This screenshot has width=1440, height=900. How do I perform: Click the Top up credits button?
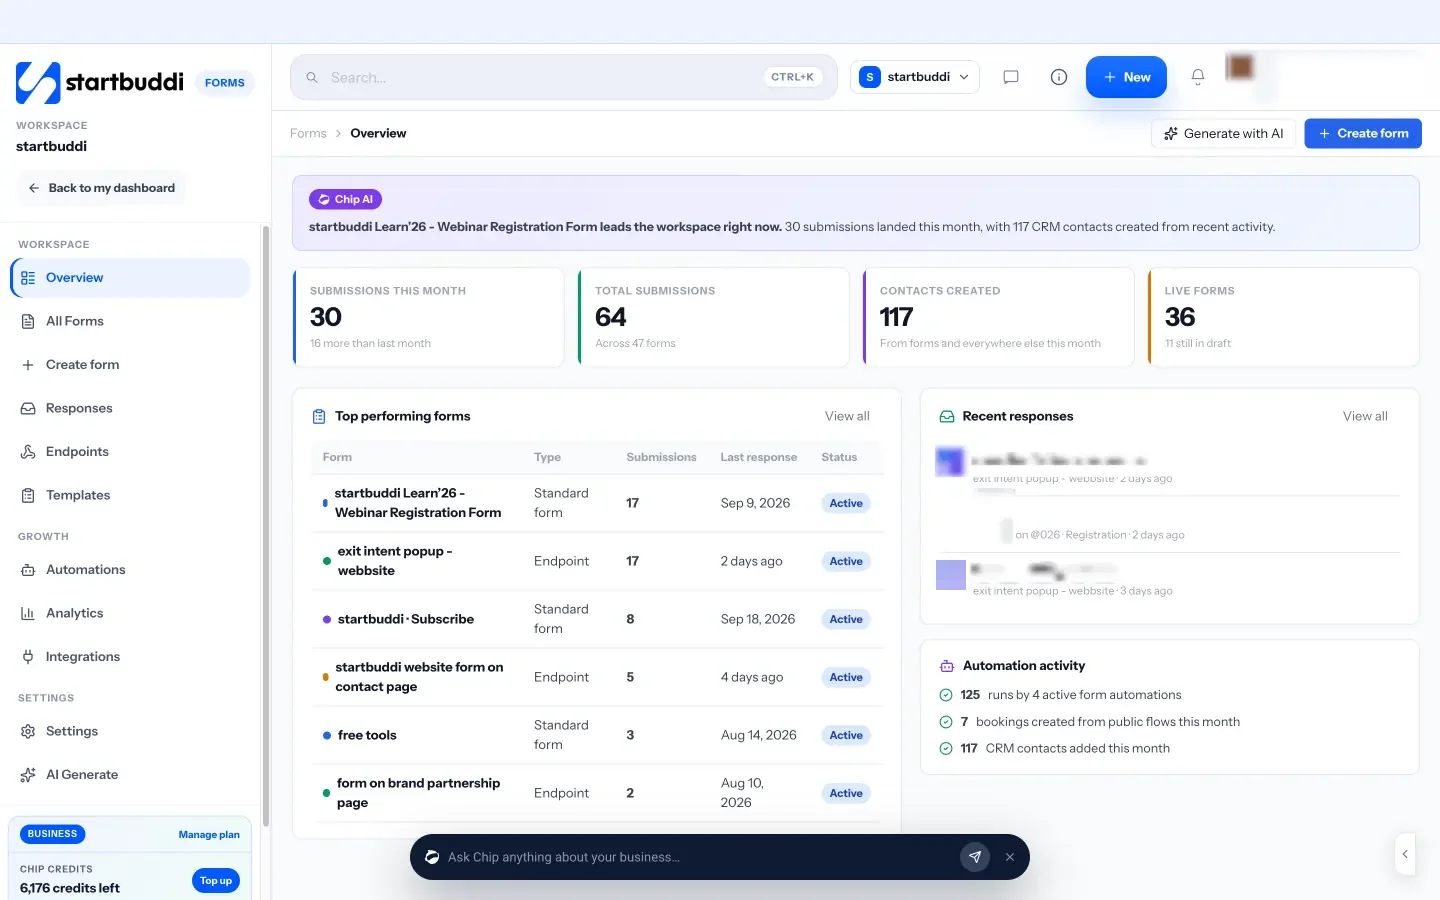(x=216, y=881)
